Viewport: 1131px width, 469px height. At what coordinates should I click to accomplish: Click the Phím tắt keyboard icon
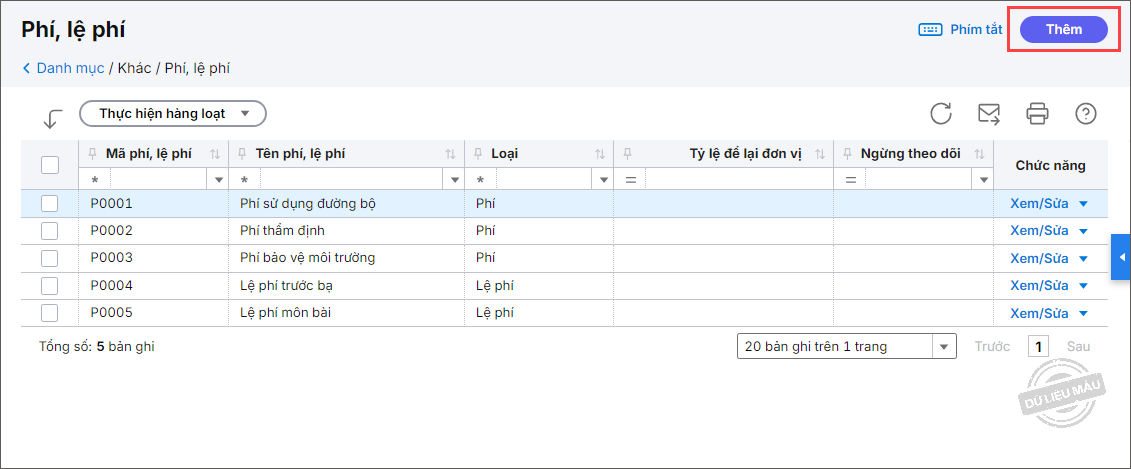930,30
